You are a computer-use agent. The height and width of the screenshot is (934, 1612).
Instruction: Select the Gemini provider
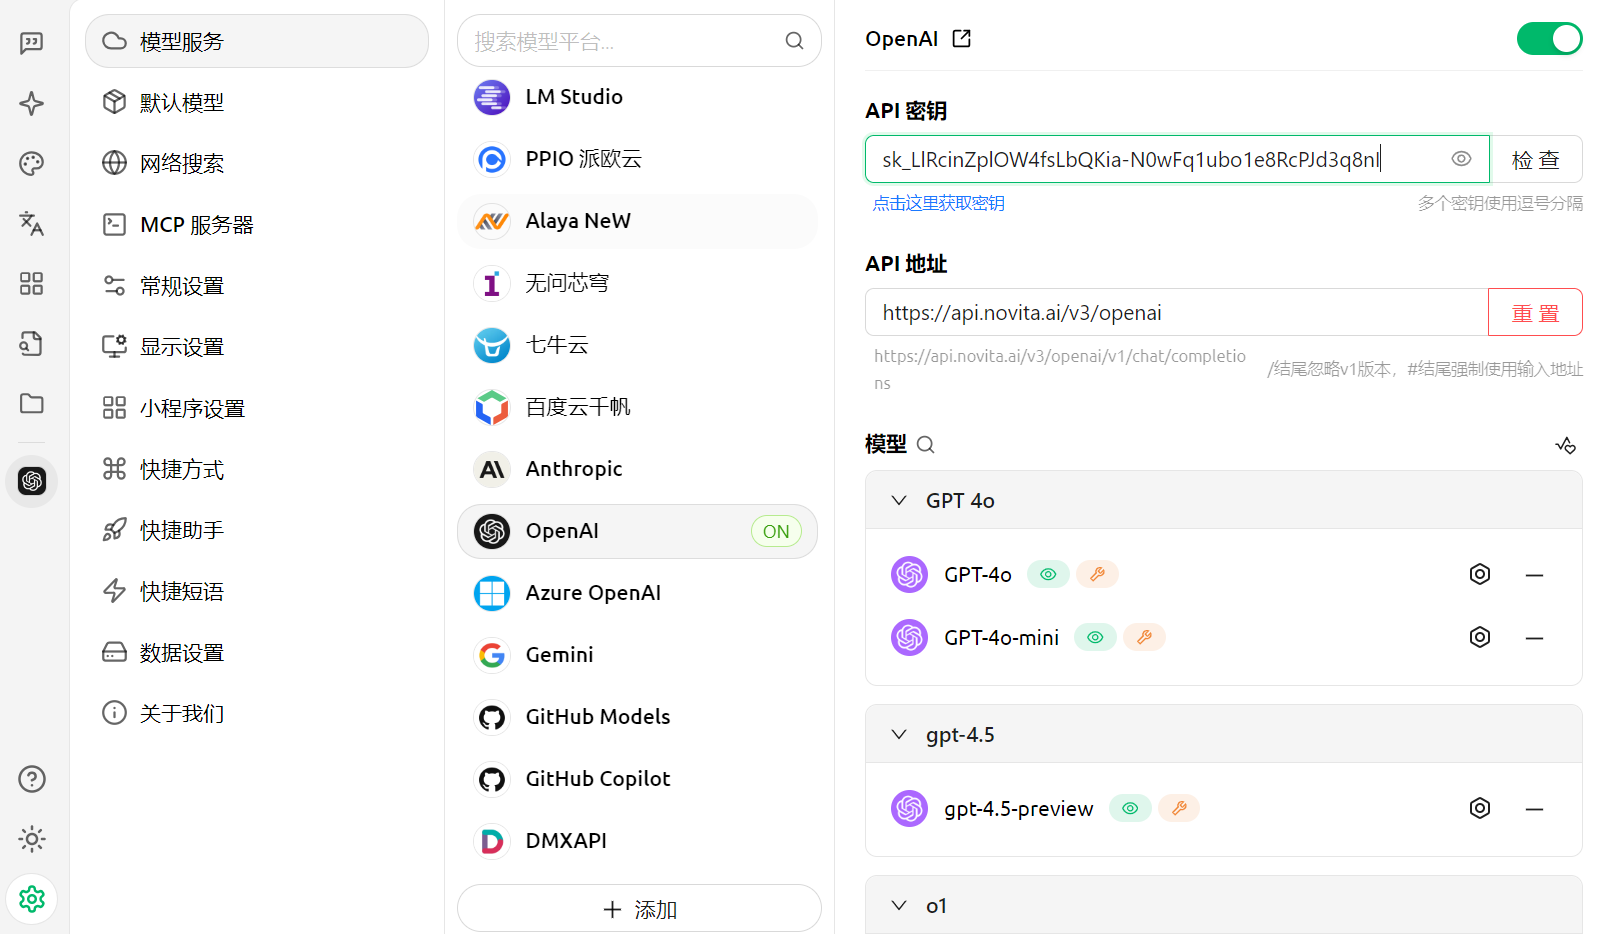click(637, 655)
